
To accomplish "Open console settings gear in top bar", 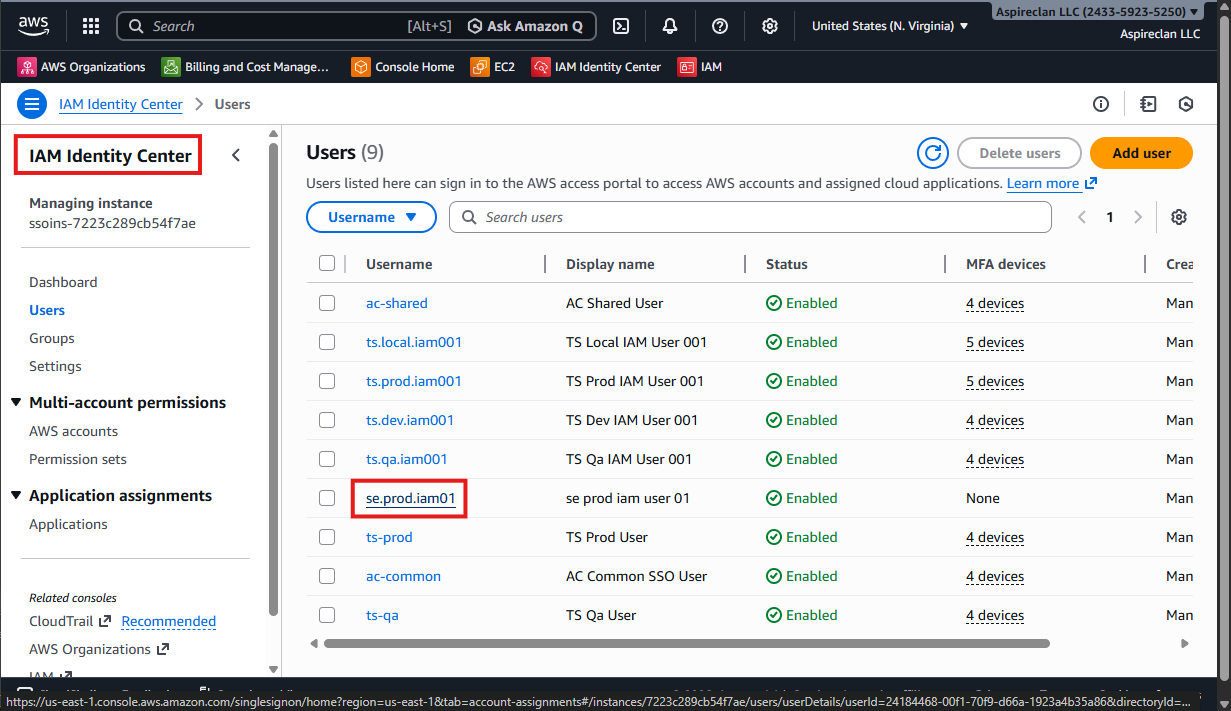I will pos(770,26).
